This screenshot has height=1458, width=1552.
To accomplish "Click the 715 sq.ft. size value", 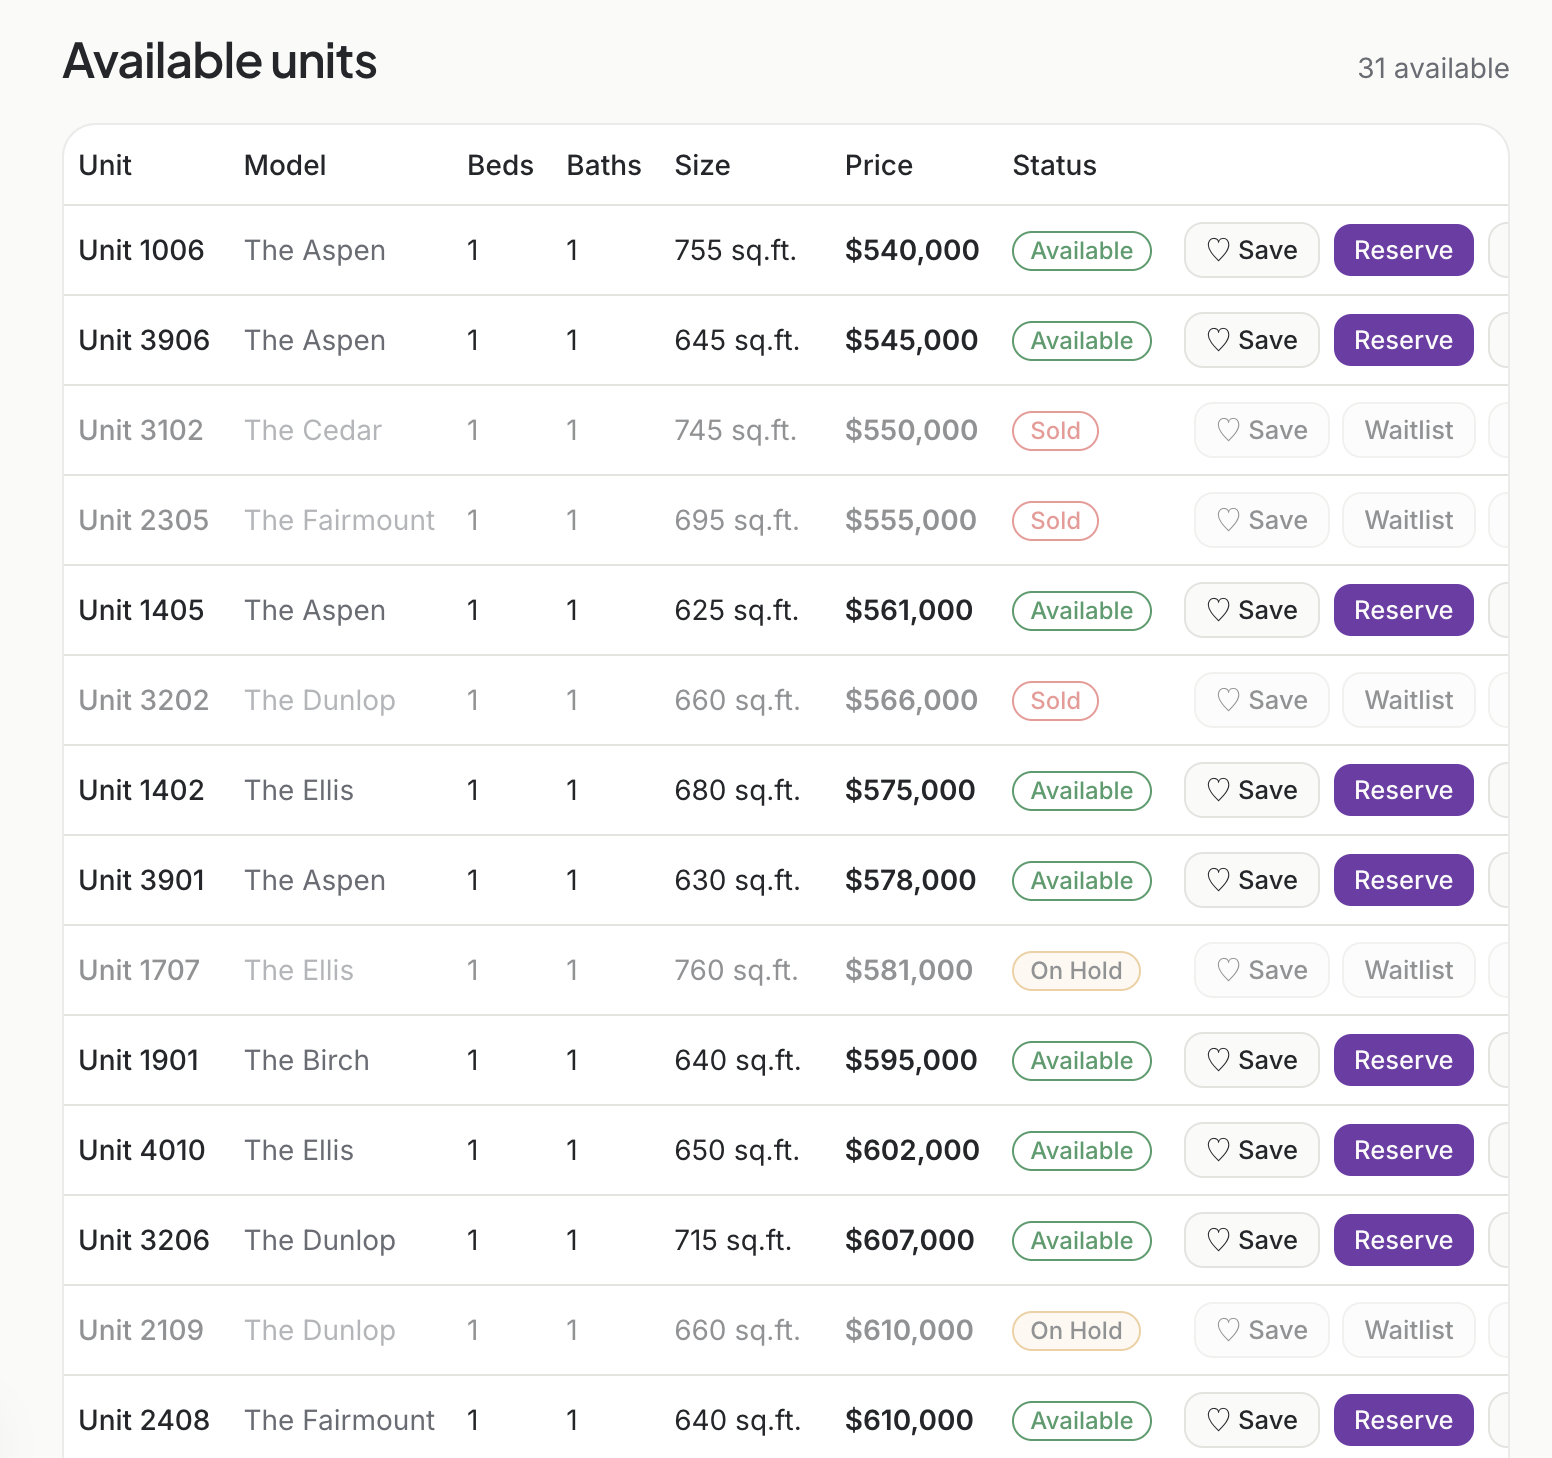I will point(733,1240).
